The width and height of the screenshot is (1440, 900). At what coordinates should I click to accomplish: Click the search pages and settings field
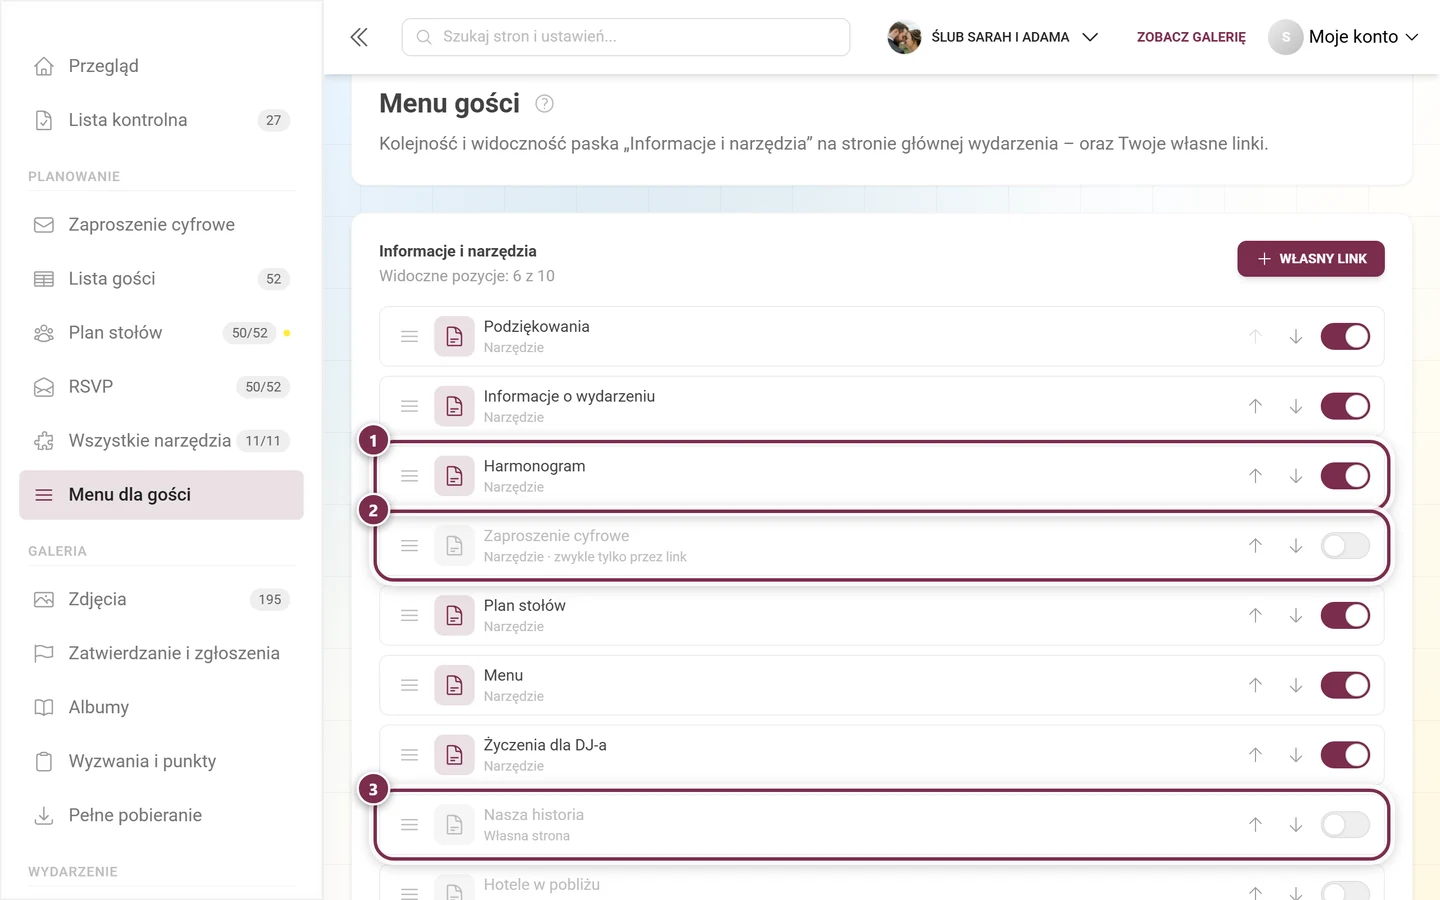tap(626, 37)
